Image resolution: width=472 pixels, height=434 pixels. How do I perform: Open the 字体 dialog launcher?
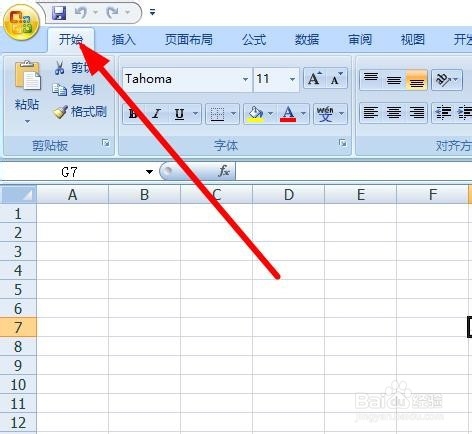pos(342,143)
